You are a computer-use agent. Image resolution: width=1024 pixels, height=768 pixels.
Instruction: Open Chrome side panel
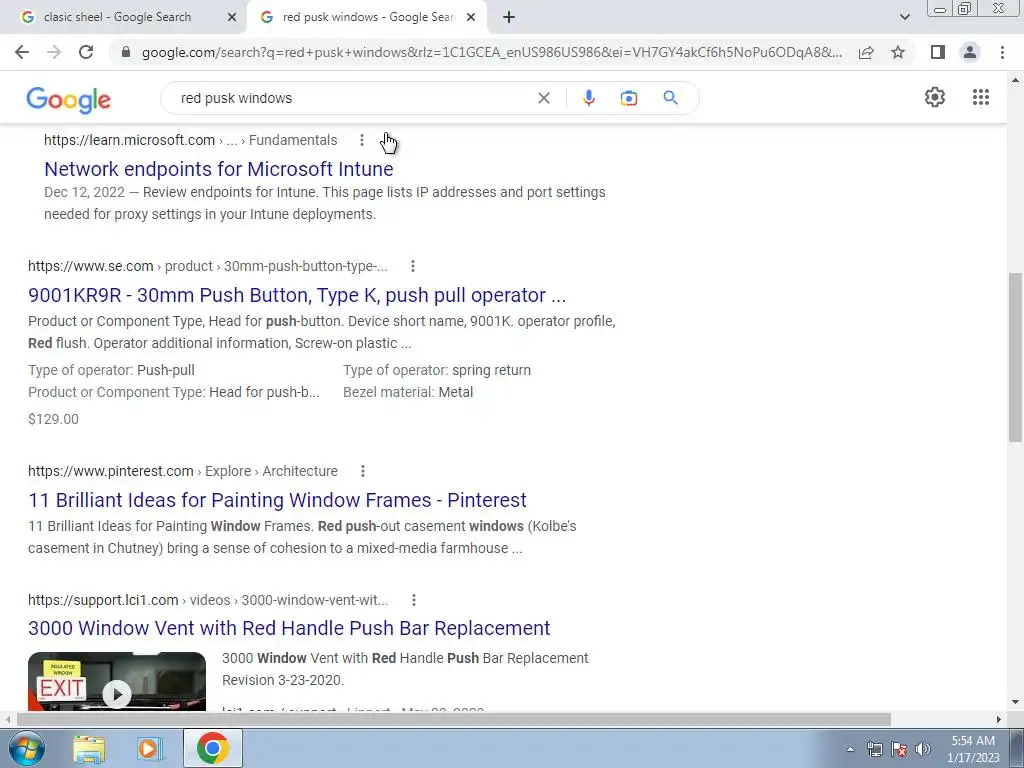click(938, 52)
